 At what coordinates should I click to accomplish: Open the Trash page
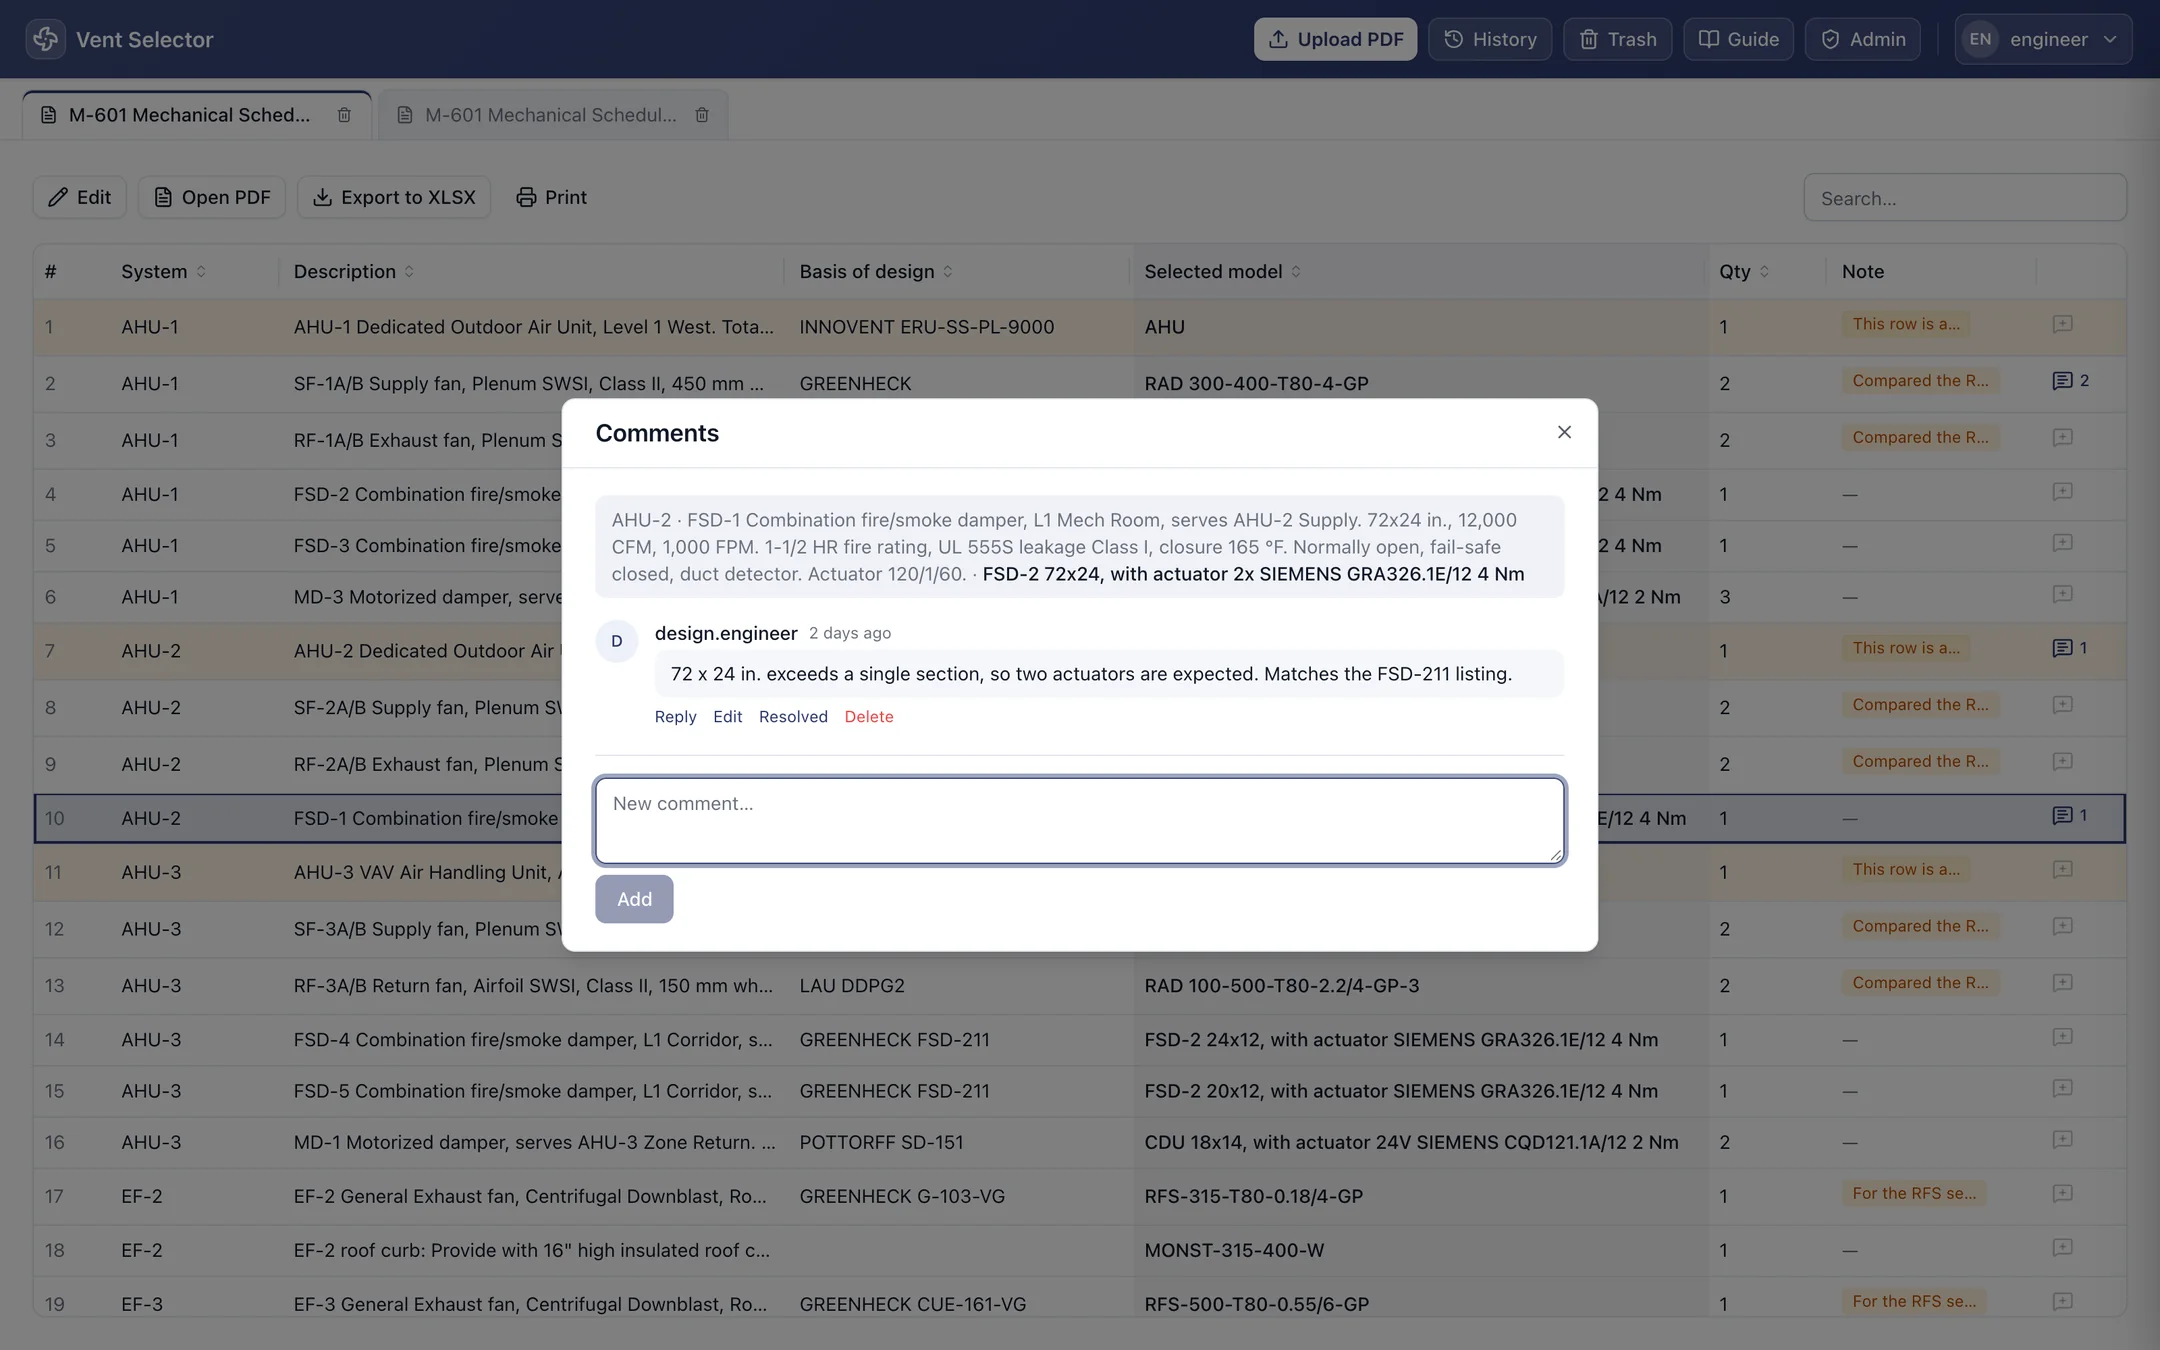pyautogui.click(x=1618, y=39)
